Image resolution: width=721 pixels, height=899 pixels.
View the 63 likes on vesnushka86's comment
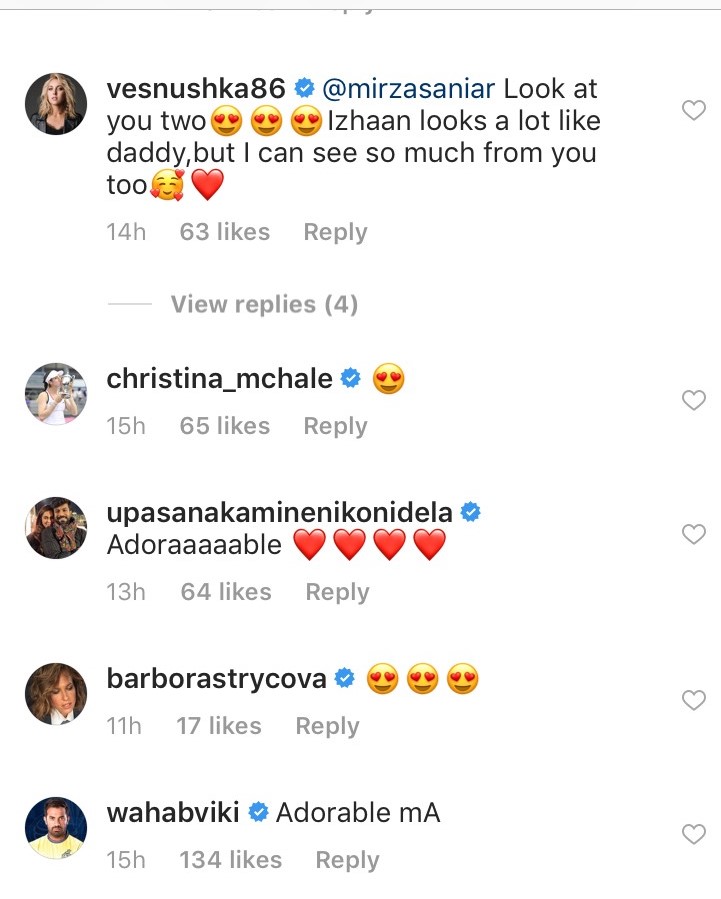tap(224, 232)
